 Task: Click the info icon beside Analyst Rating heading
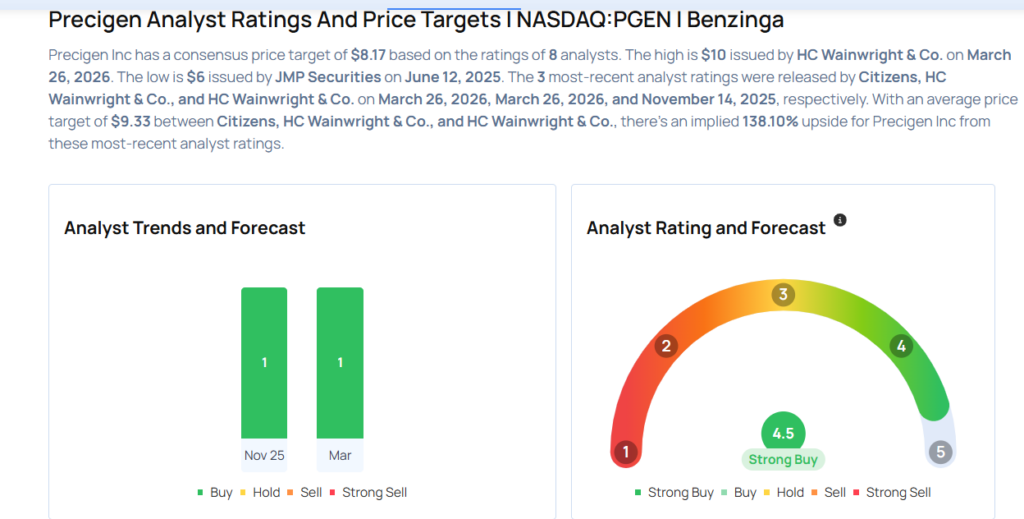(x=840, y=220)
